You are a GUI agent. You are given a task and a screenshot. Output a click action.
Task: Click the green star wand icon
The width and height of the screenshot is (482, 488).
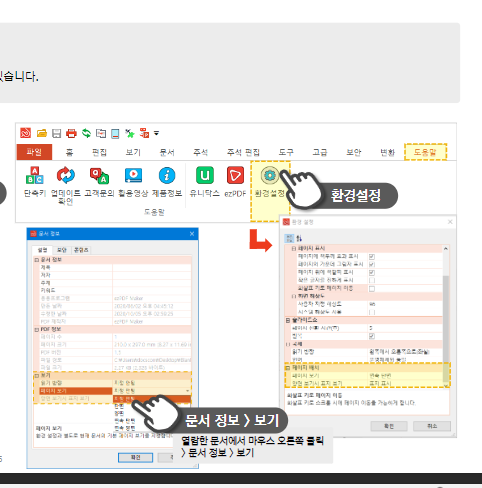click(130, 133)
